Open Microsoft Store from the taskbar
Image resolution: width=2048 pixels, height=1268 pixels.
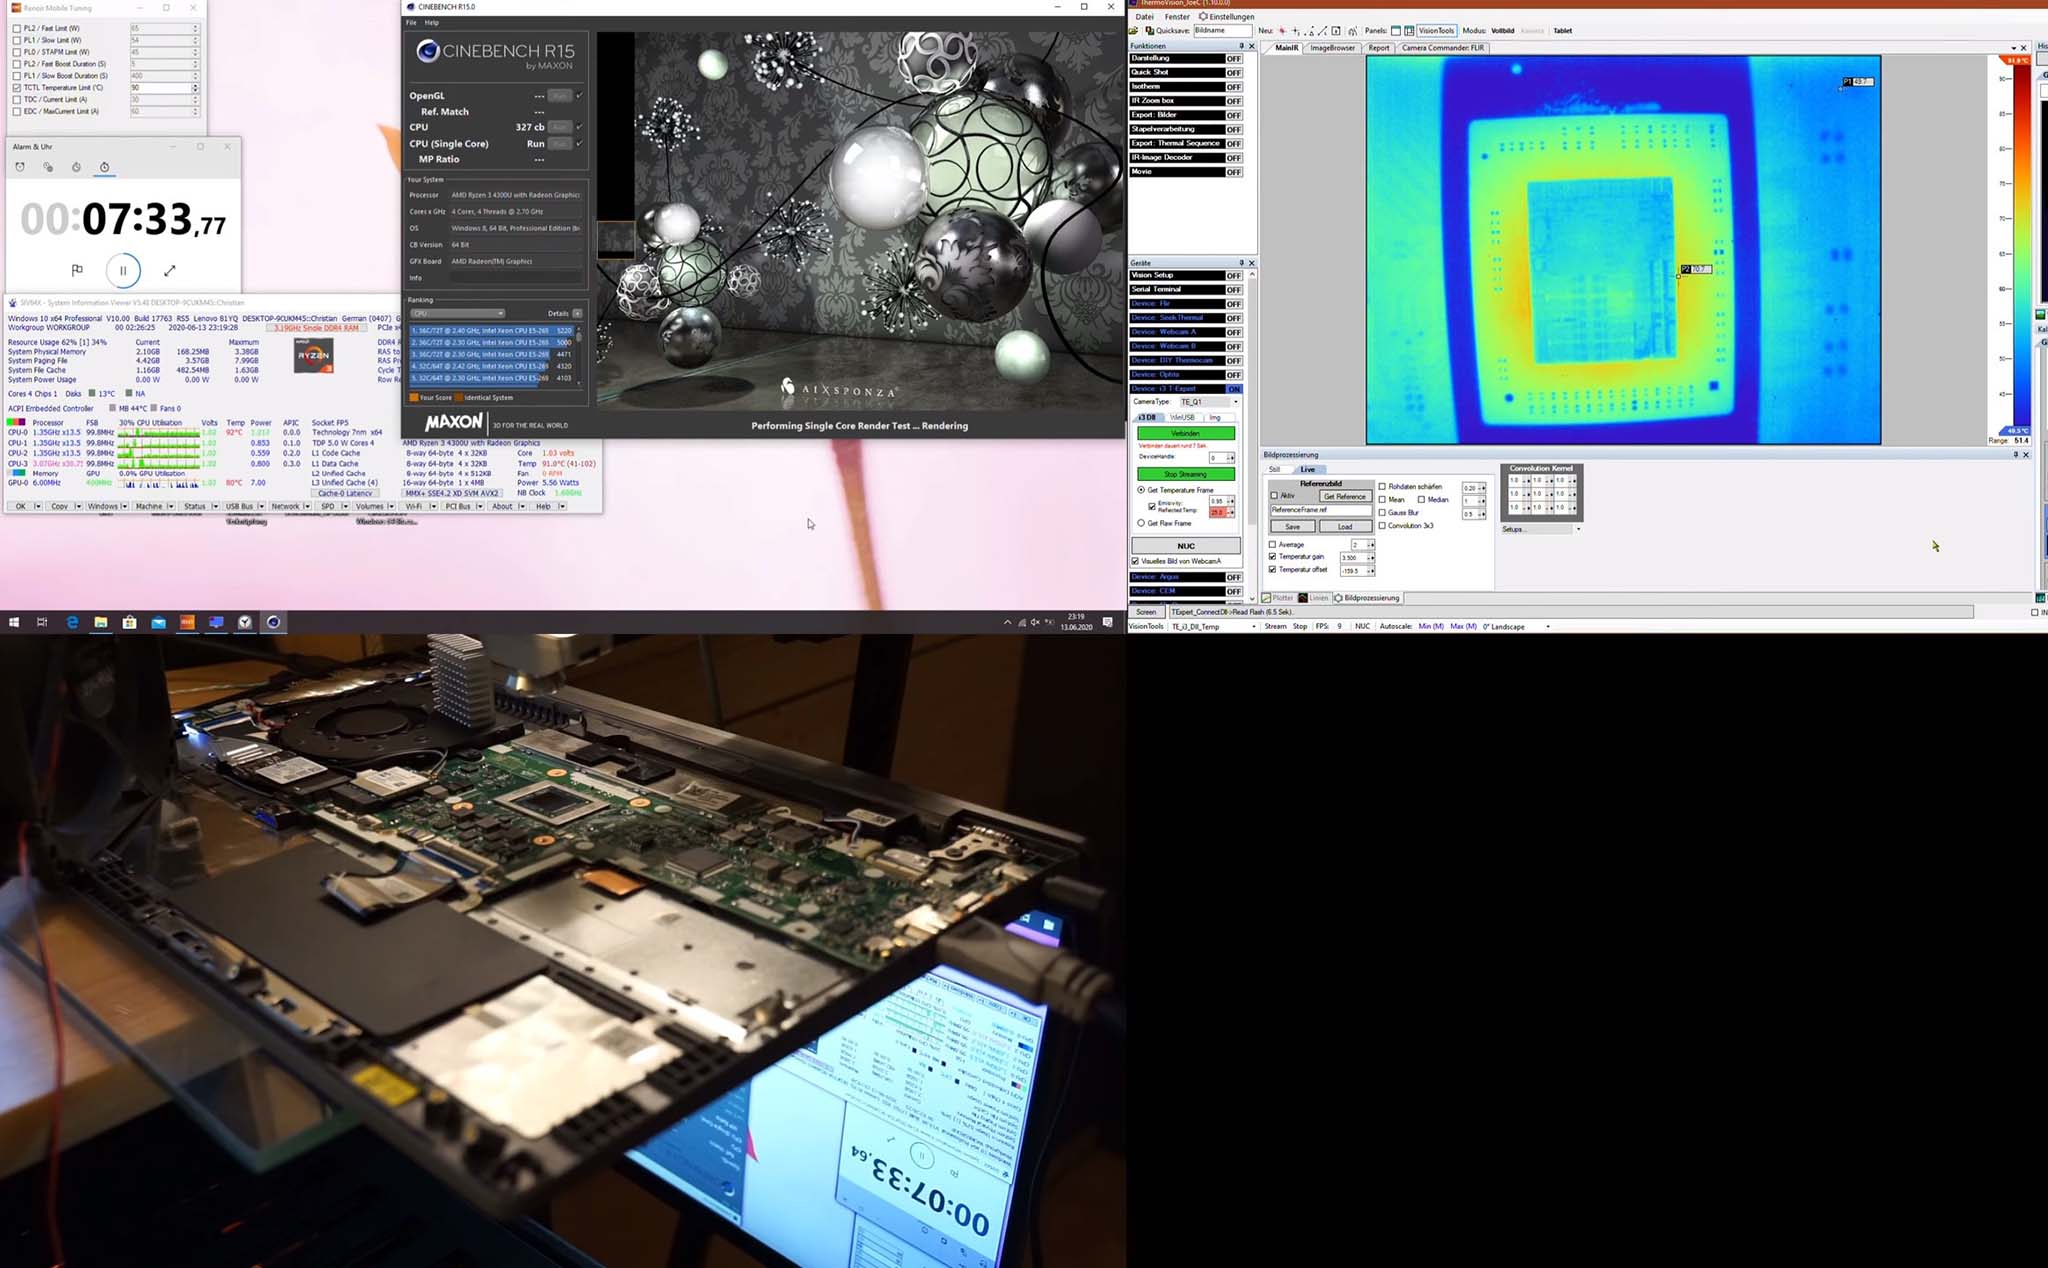129,622
